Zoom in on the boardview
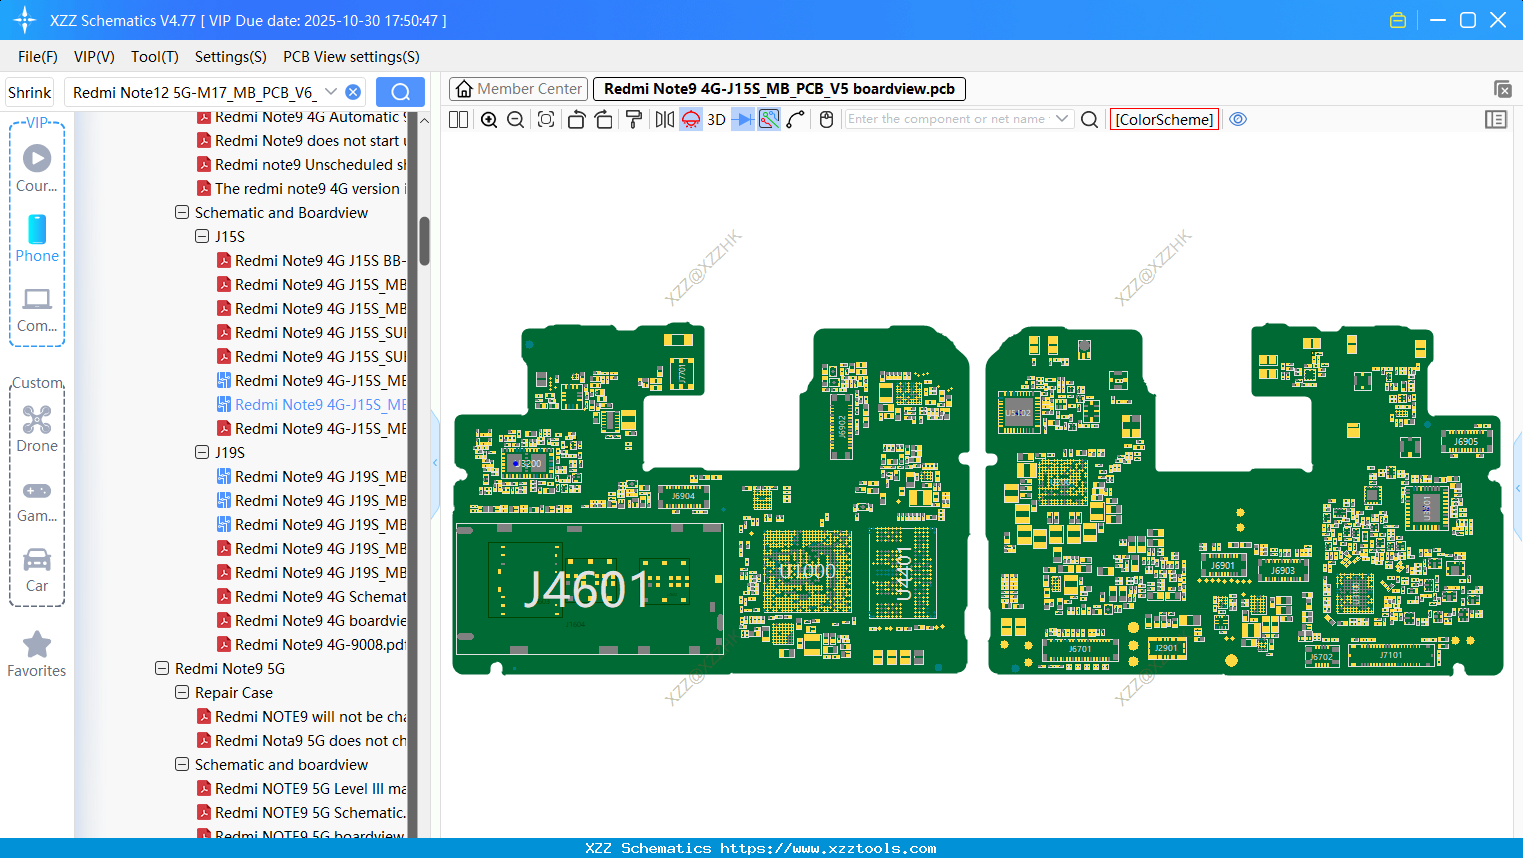This screenshot has width=1523, height=858. pos(488,119)
